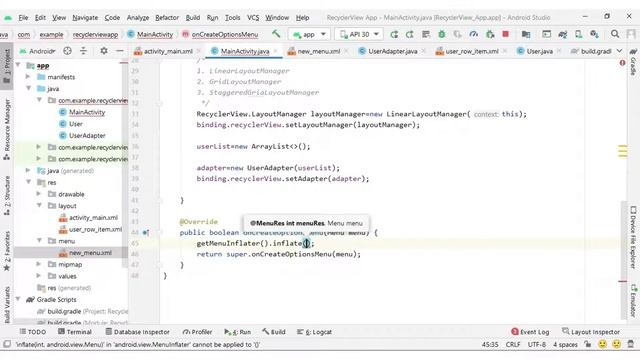640x360 pixels.
Task: Open the app run configuration dropdown
Action: [309, 34]
